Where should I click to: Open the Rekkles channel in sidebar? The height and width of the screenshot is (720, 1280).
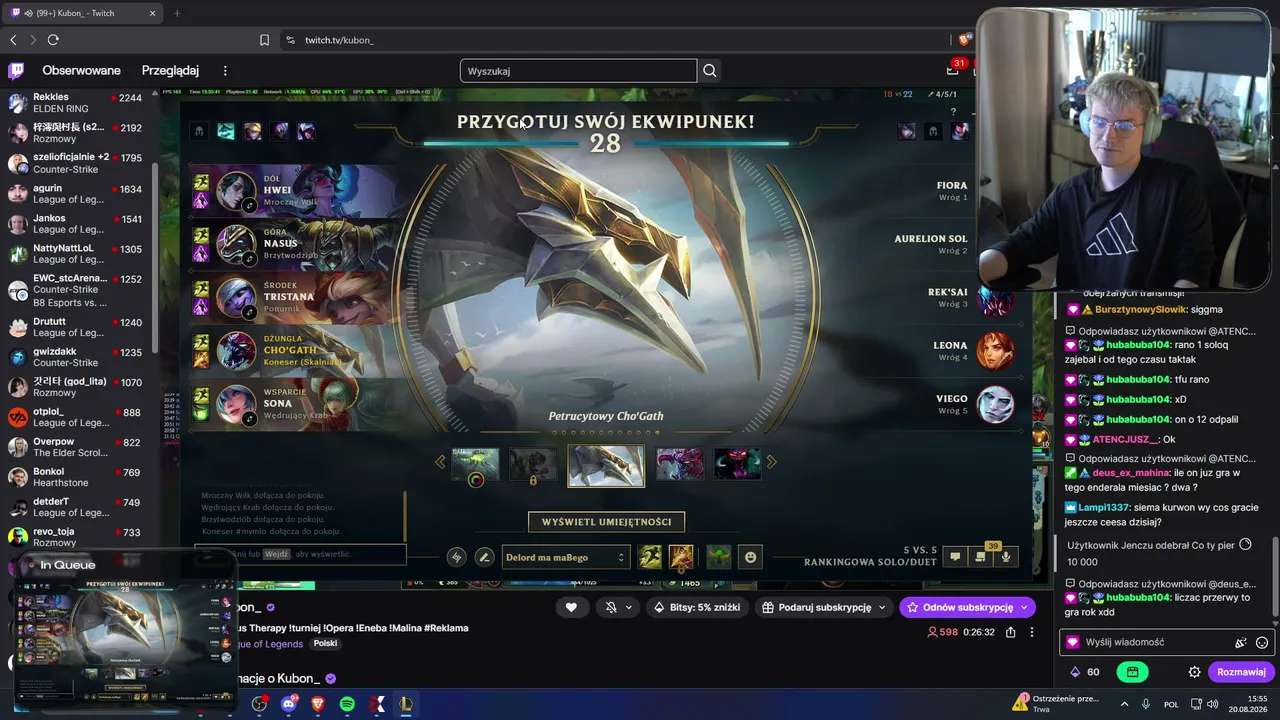coord(78,103)
